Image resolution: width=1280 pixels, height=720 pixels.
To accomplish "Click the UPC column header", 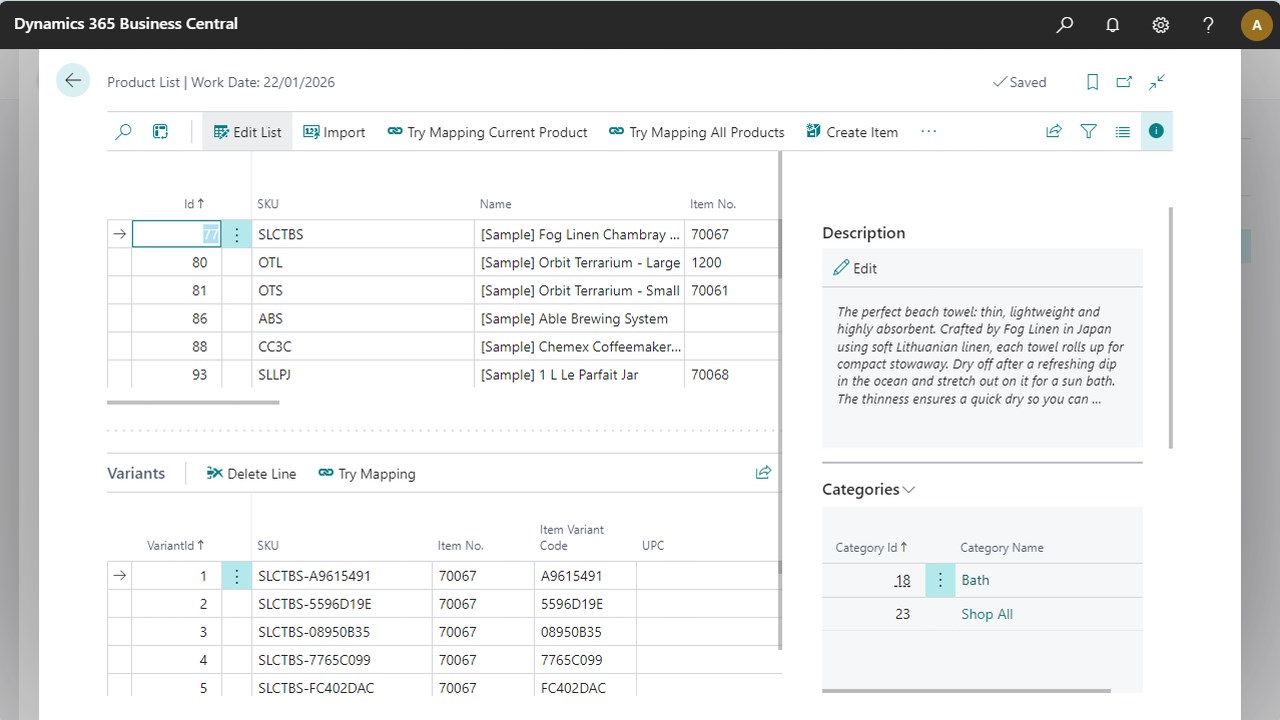I will (x=653, y=546).
